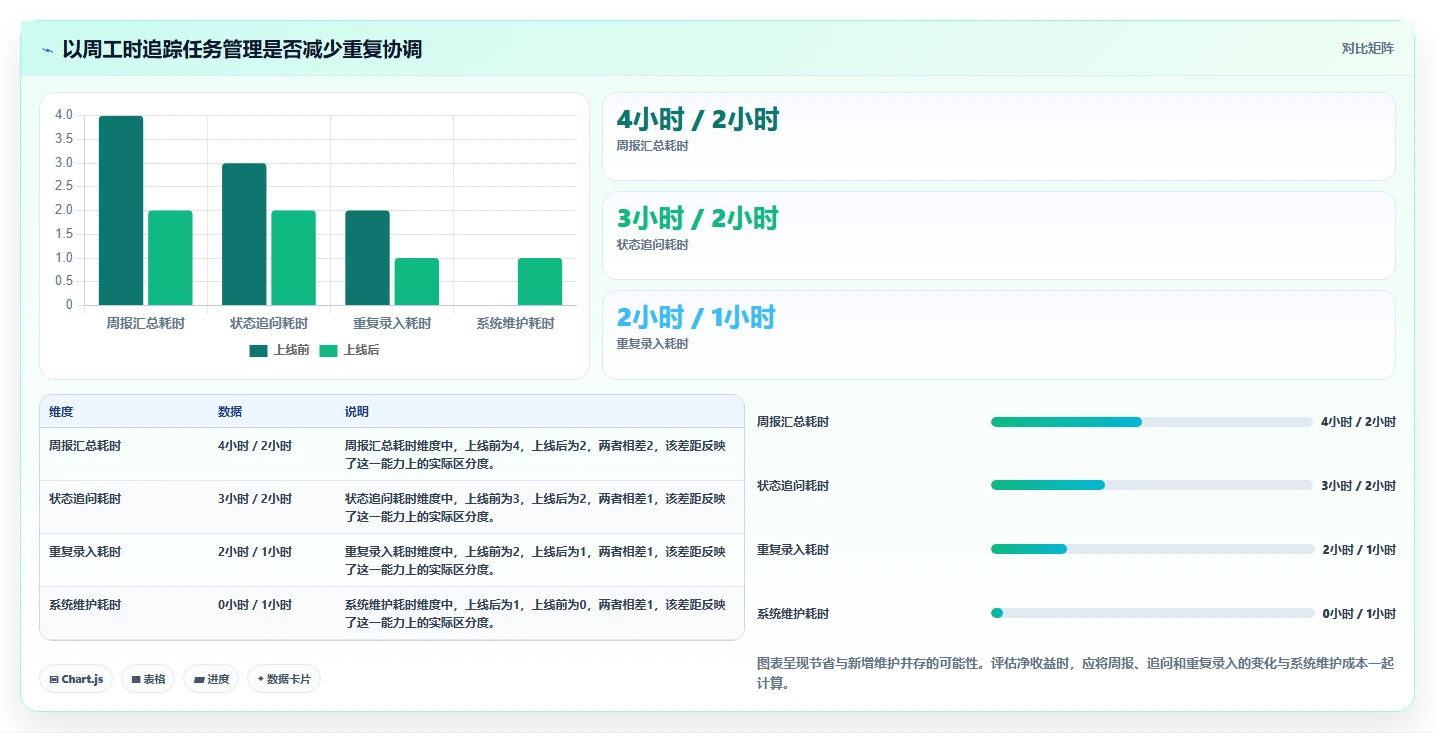The height and width of the screenshot is (733, 1435).
Task: Click the 4小时 / 2小时 value beside progress bar
Action: coord(1358,422)
